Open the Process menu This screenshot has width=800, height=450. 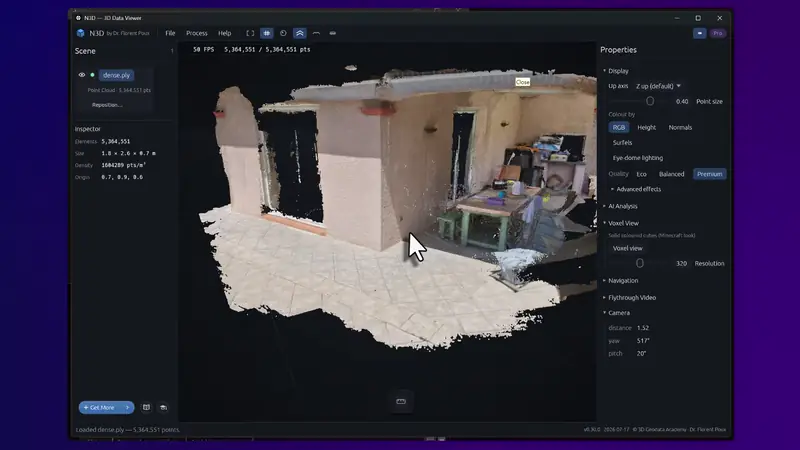click(196, 33)
